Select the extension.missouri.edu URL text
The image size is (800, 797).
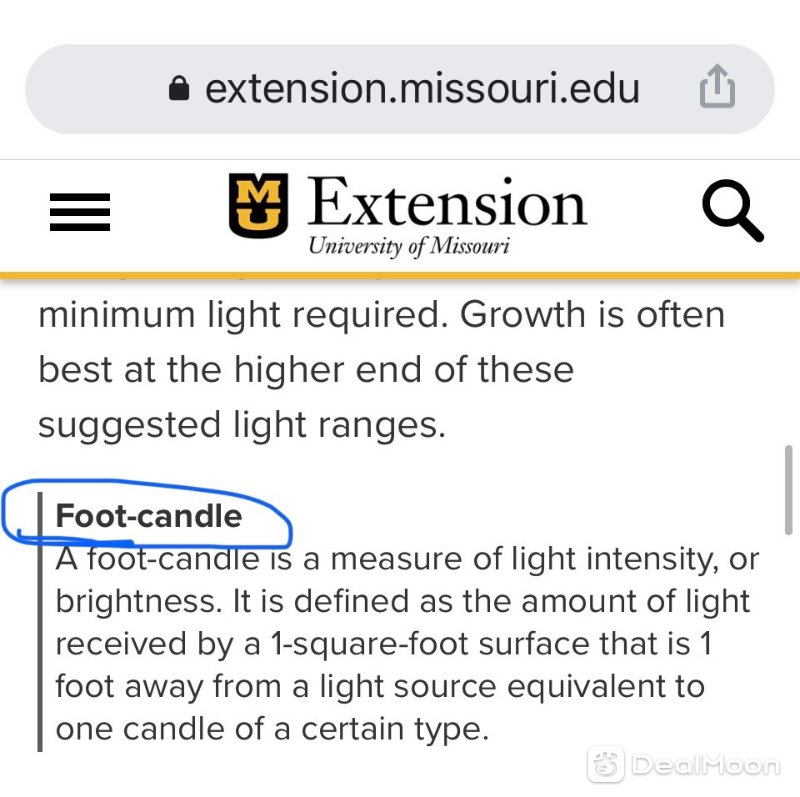click(422, 88)
